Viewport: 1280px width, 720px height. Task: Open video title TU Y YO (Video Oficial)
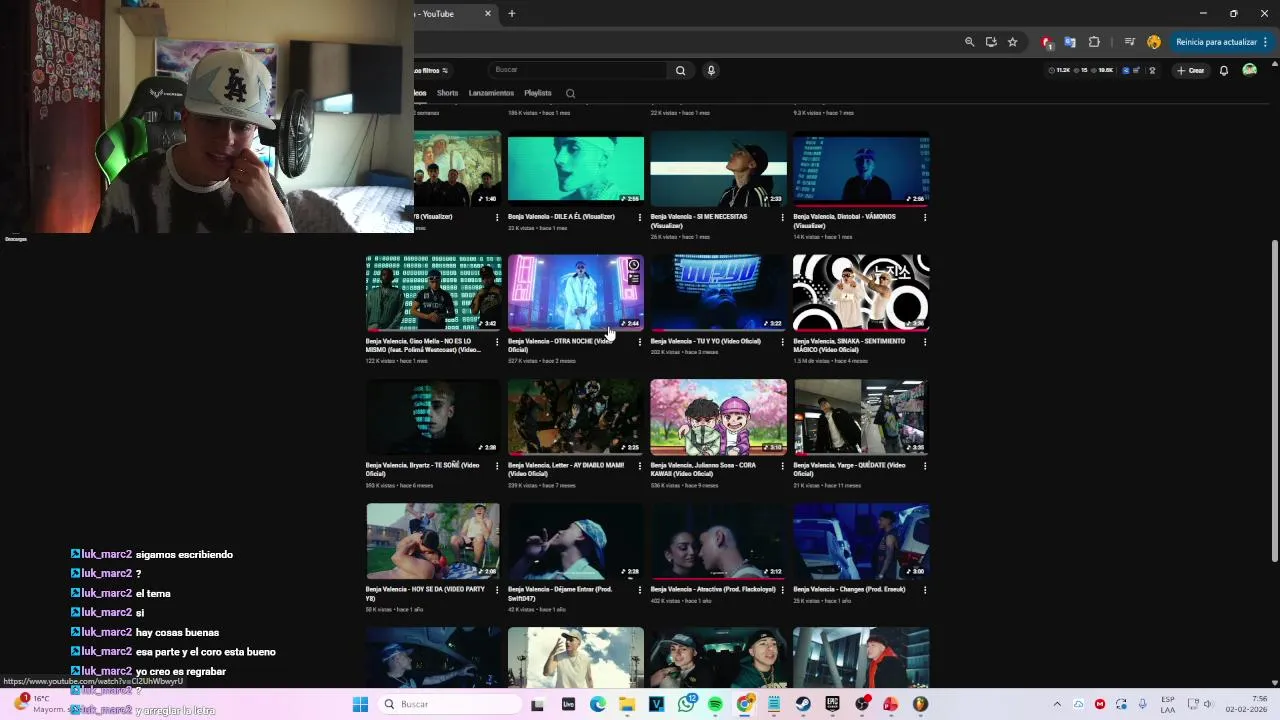point(706,341)
